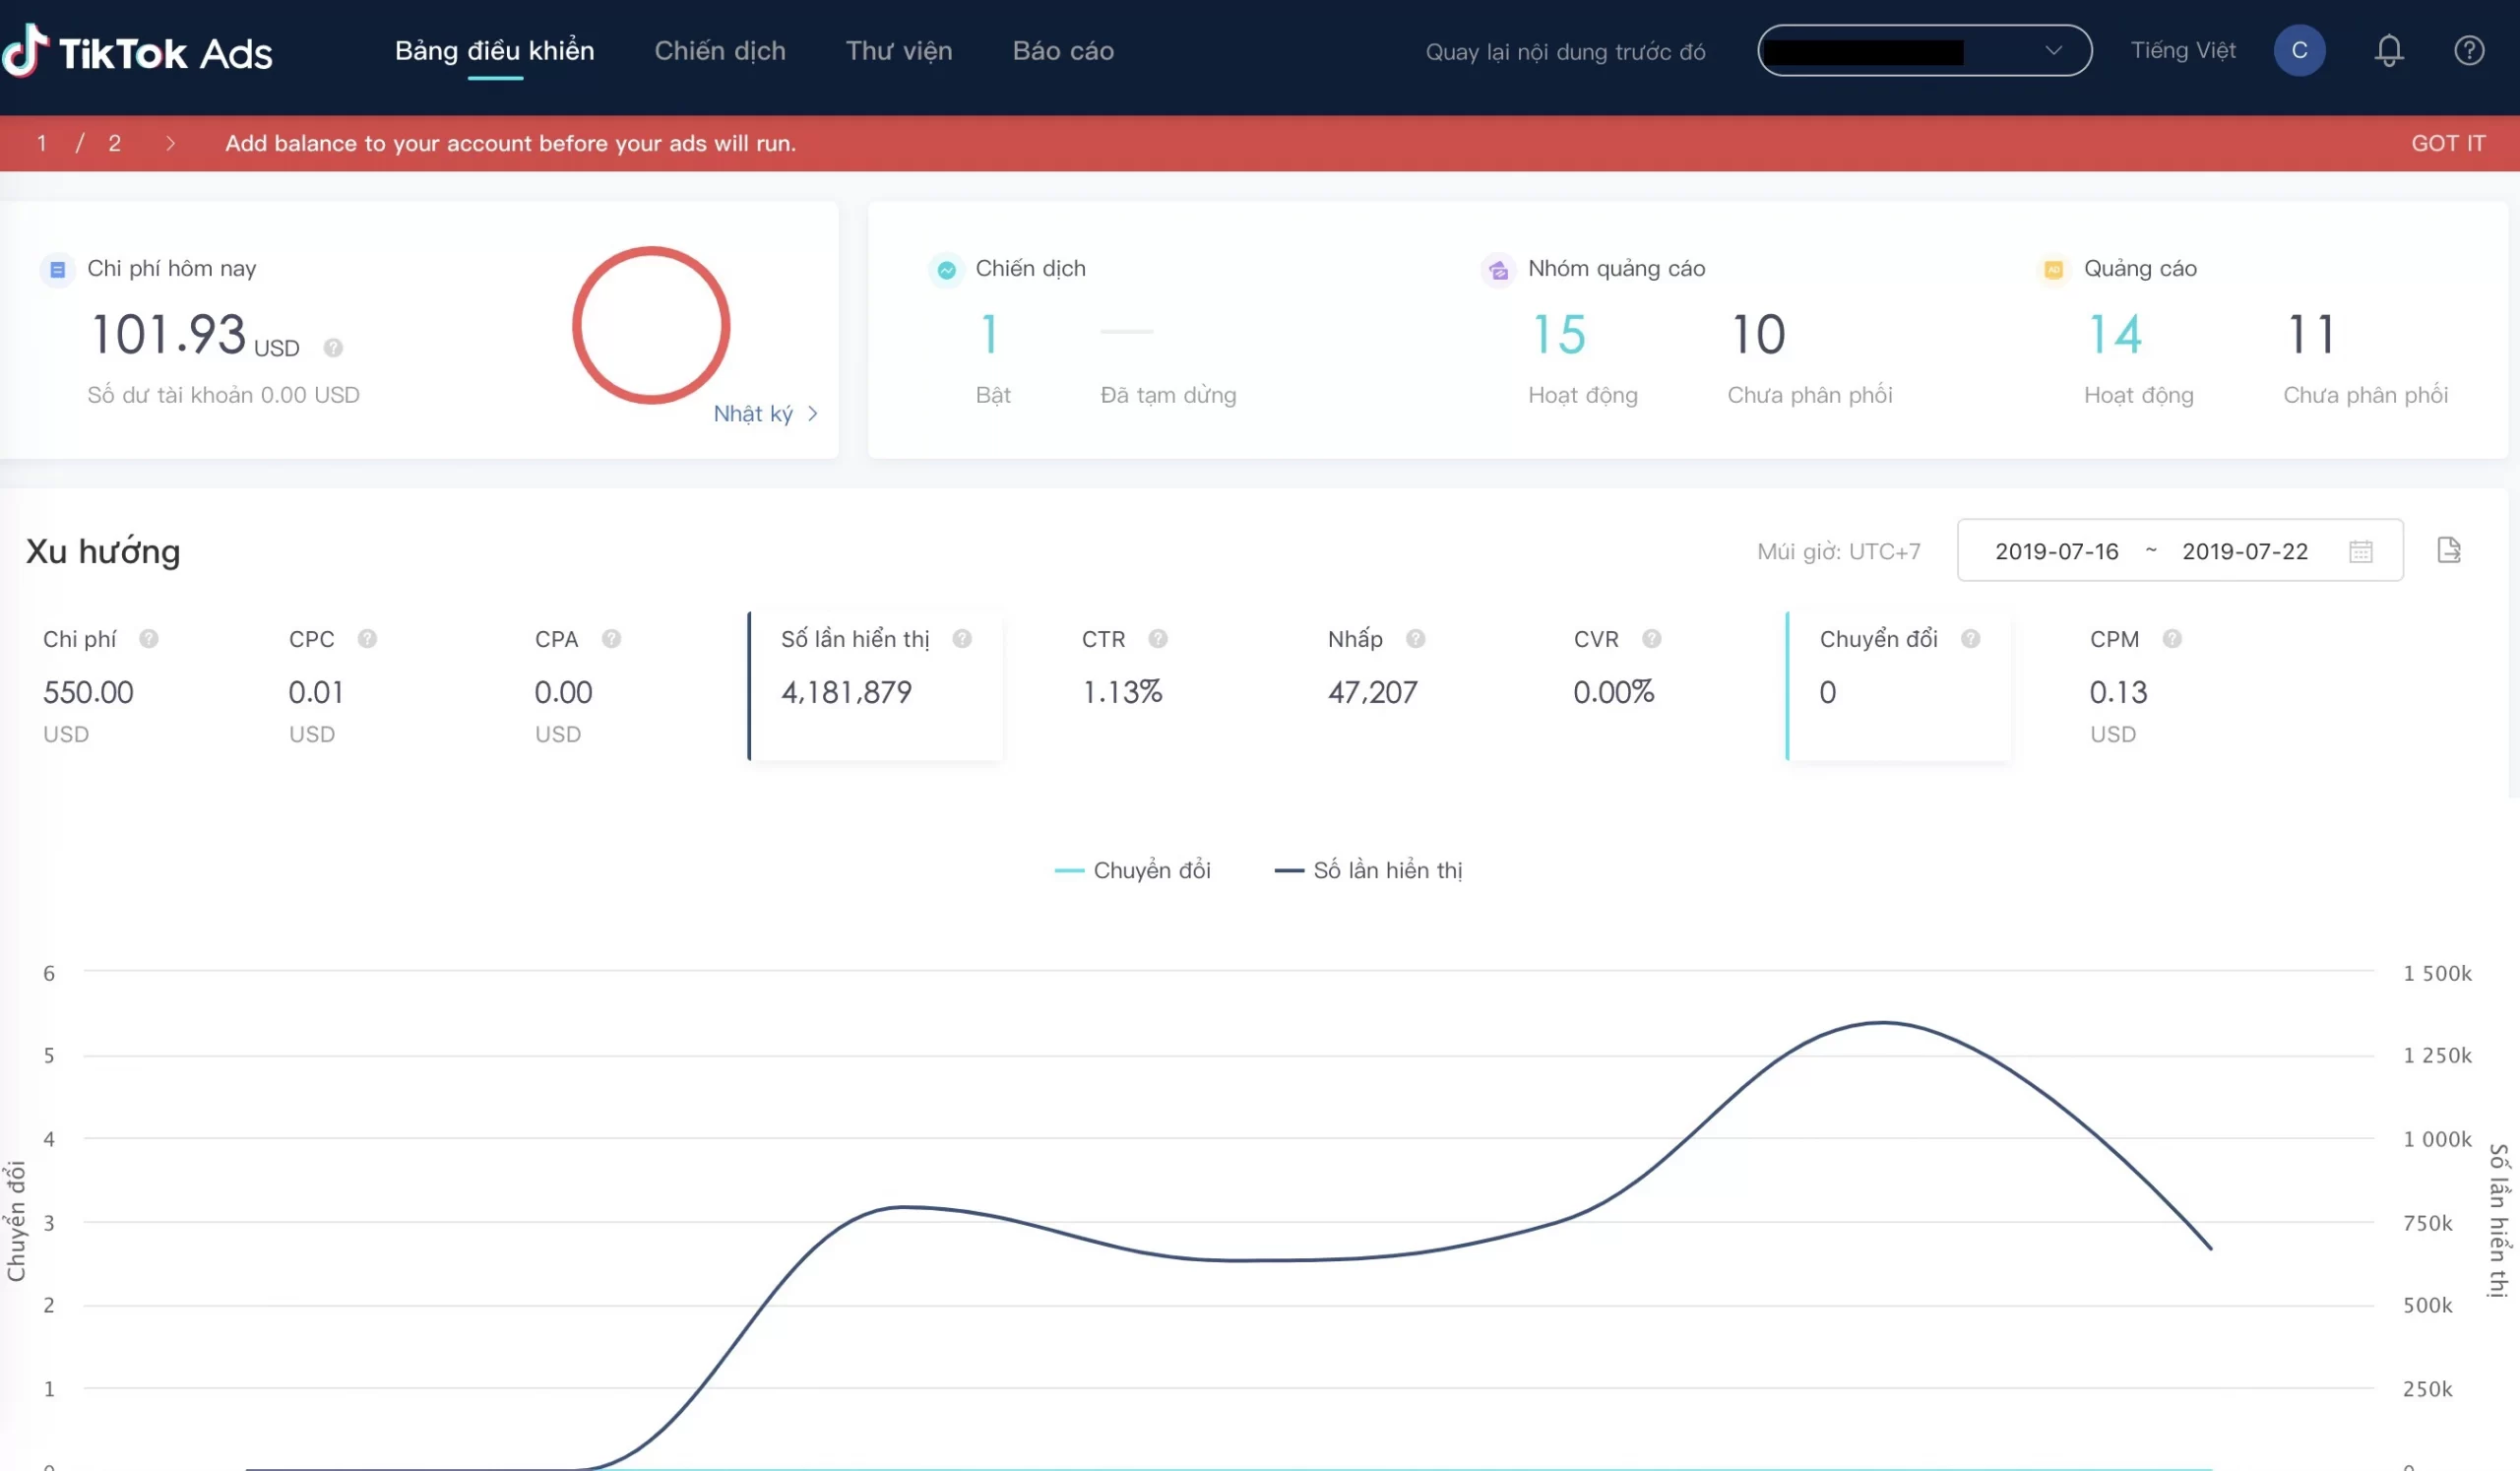The width and height of the screenshot is (2520, 1471).
Task: Click the TikTok Ads logo
Action: pos(137,51)
